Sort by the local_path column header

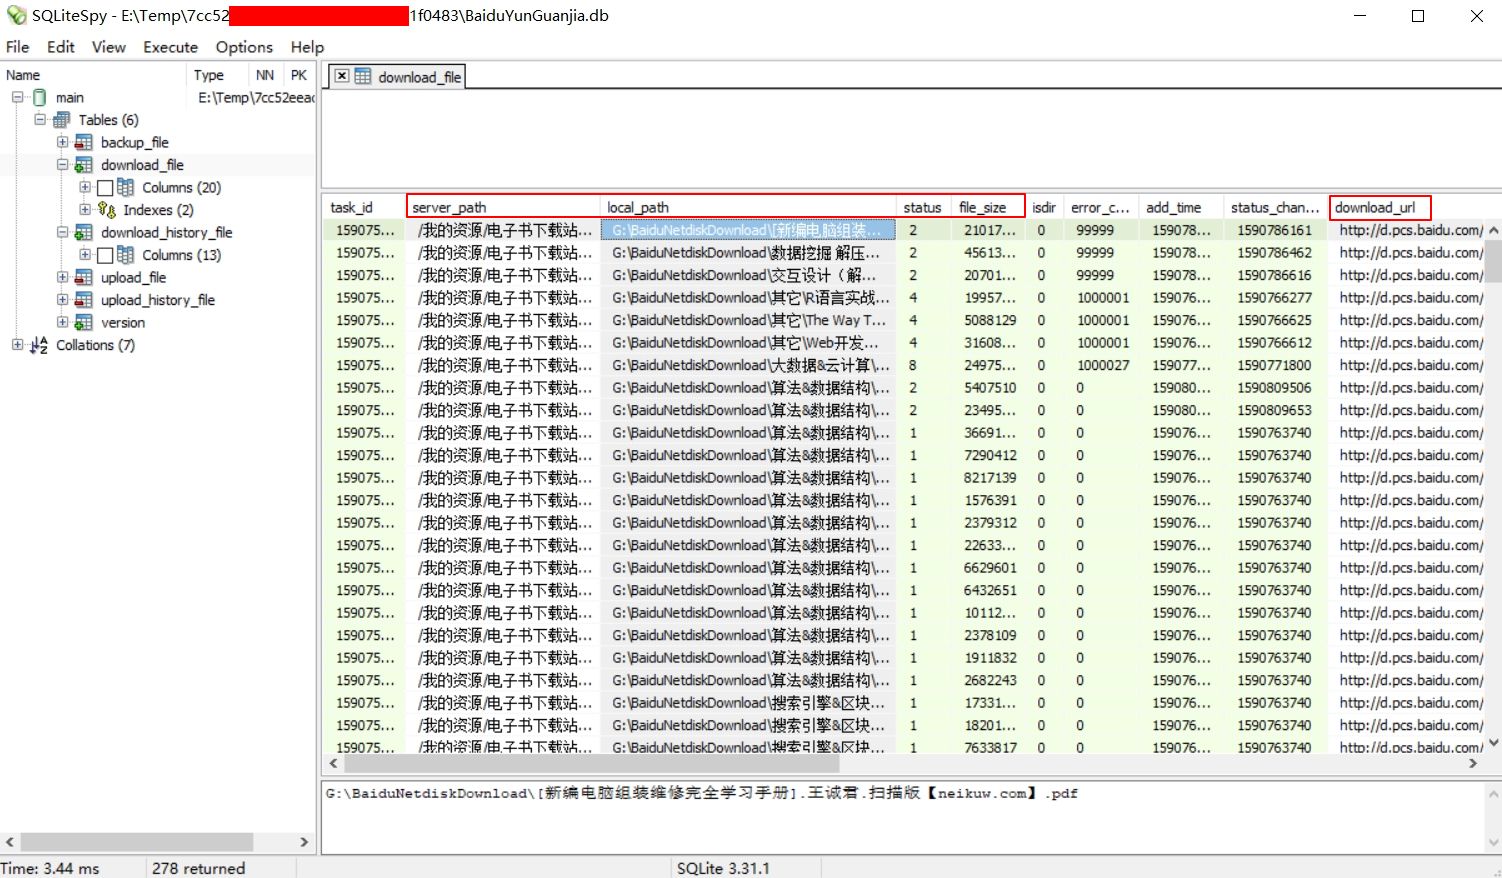[748, 207]
